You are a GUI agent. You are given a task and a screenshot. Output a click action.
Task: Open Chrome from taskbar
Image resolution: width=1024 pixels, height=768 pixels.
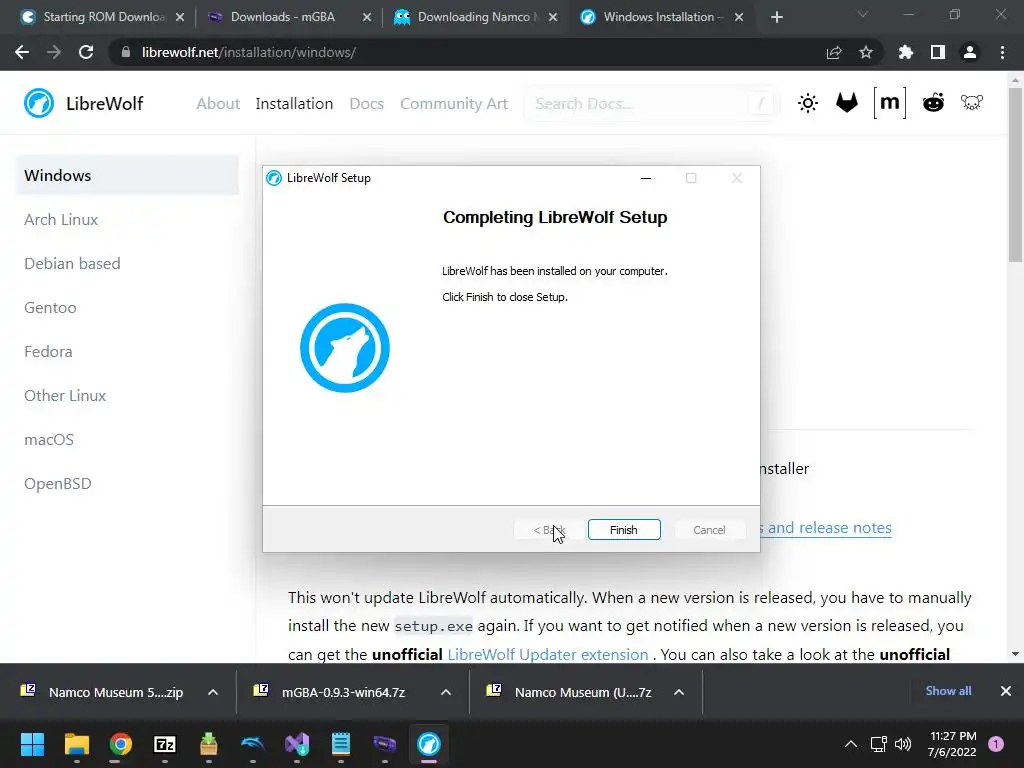coord(121,744)
